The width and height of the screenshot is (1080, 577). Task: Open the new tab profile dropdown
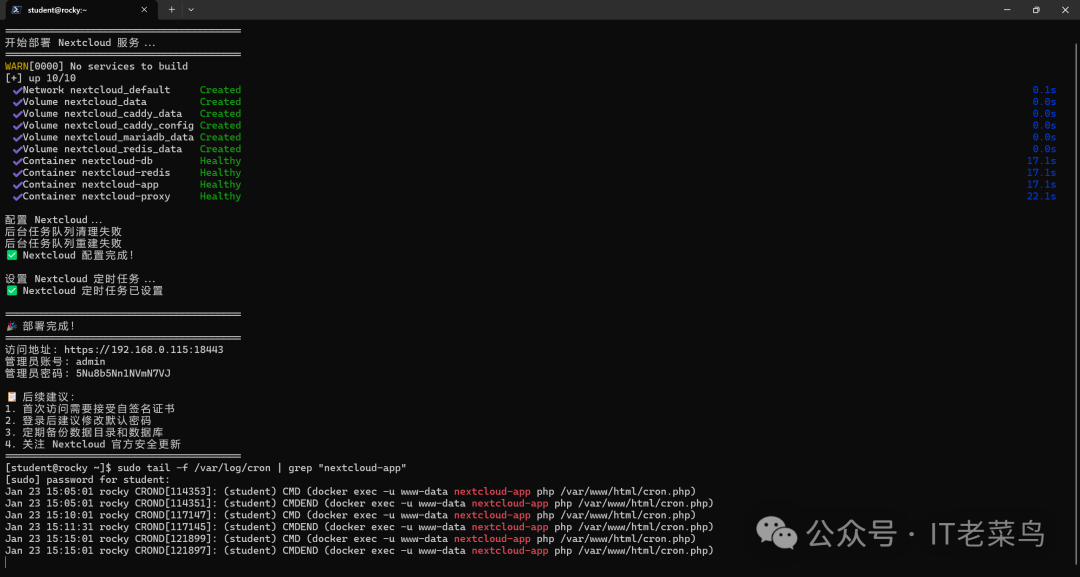point(191,10)
